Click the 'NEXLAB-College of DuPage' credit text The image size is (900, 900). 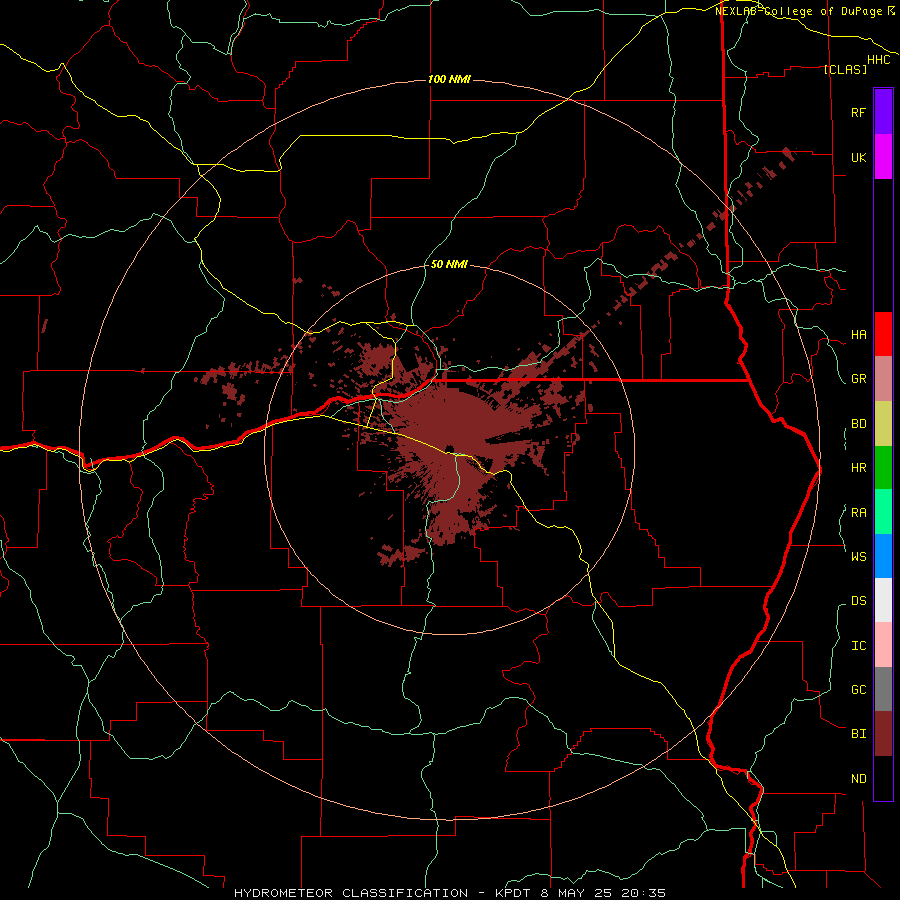[800, 11]
